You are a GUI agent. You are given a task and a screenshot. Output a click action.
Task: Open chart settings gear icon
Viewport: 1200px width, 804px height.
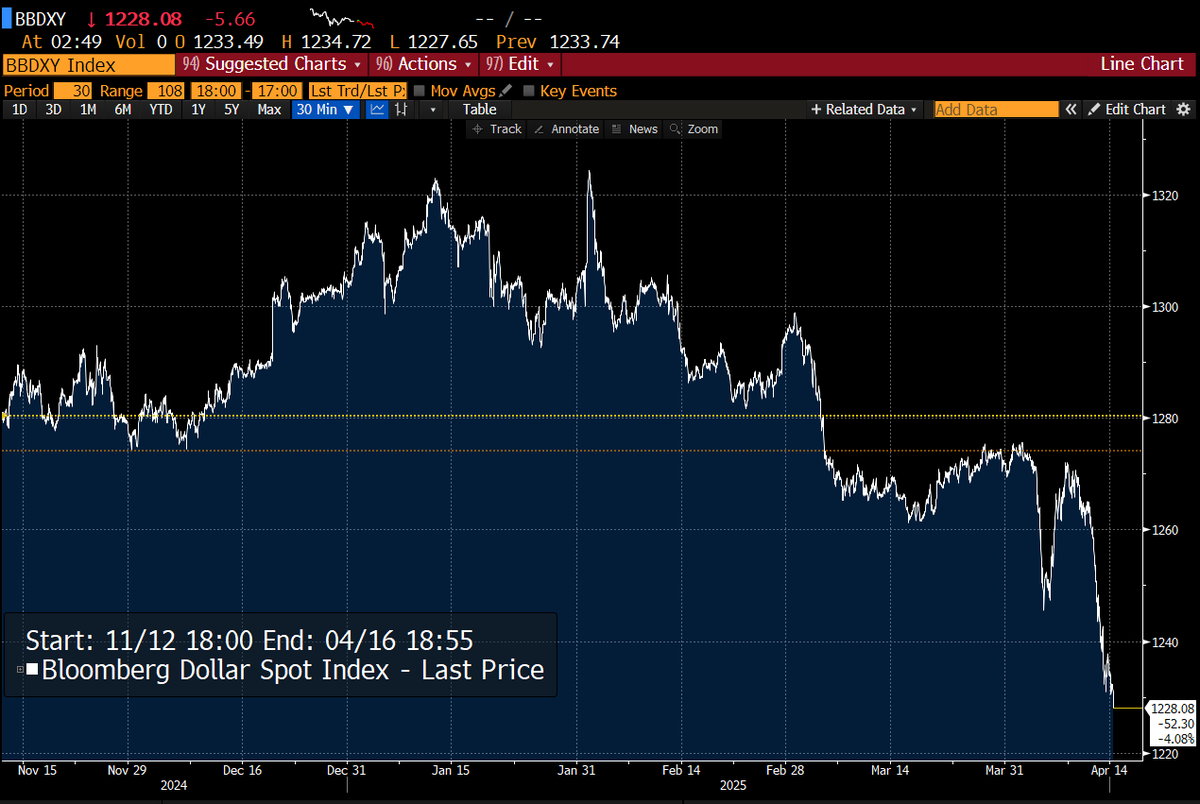pyautogui.click(x=1183, y=109)
